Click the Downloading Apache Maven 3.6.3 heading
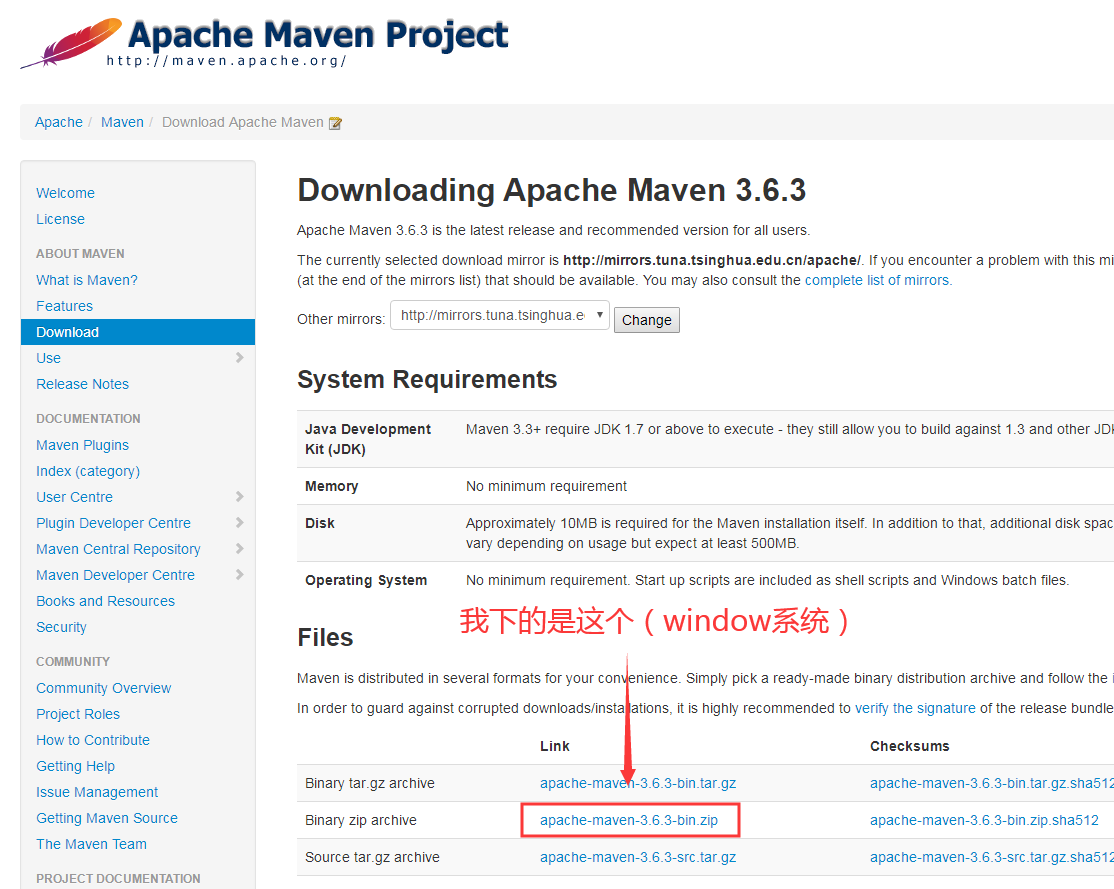The height and width of the screenshot is (889, 1114). pos(552,190)
